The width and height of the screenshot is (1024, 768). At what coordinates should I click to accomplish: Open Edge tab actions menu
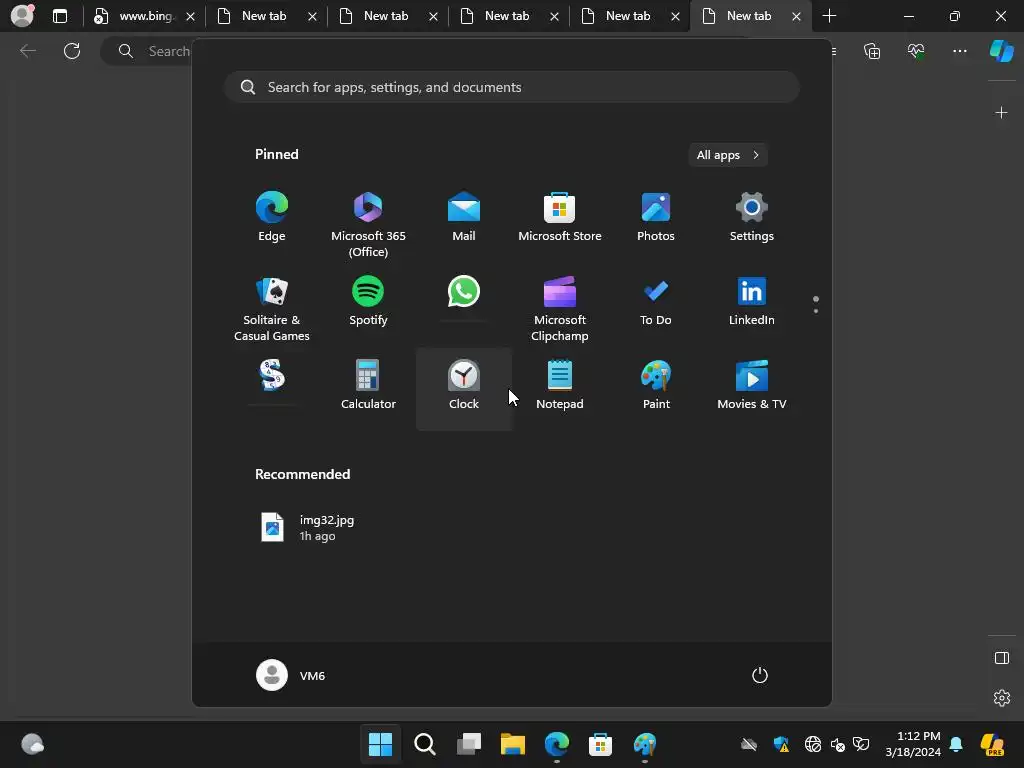59,16
